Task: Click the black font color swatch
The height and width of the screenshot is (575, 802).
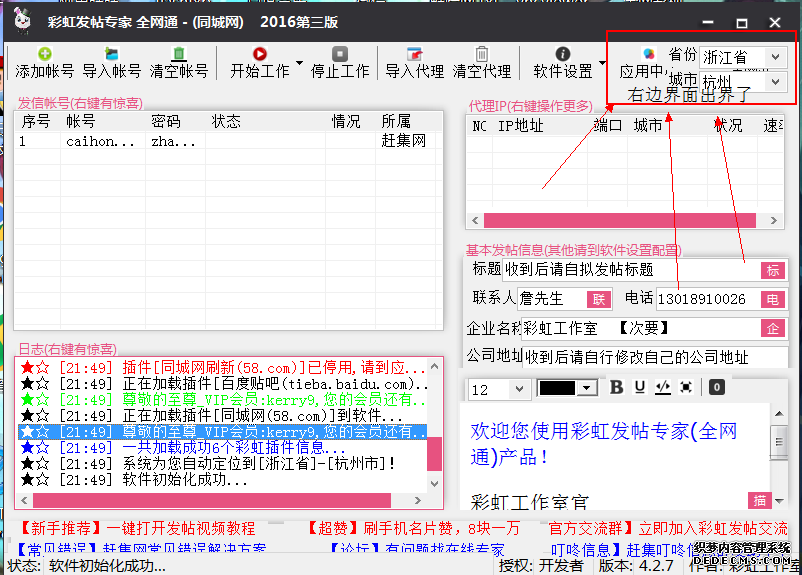Action: pyautogui.click(x=558, y=388)
